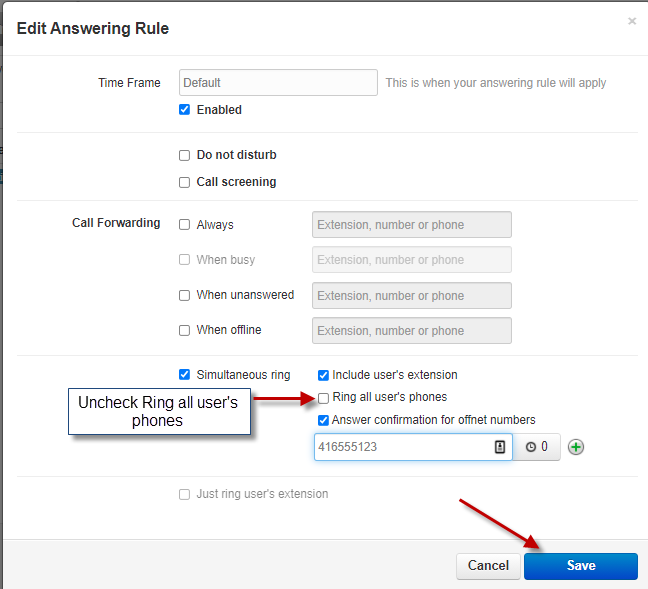Uncheck the Enabled checkbox

coord(184,110)
